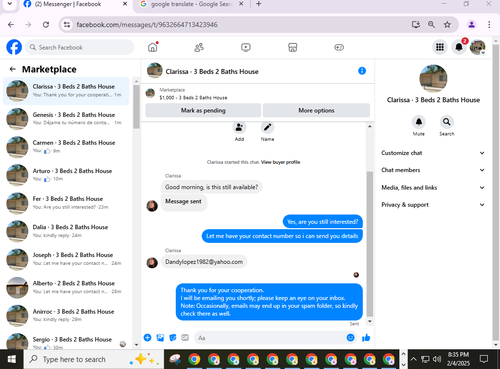Open conversation information icon
Viewport: 500px width, 369px height.
pyautogui.click(x=362, y=71)
